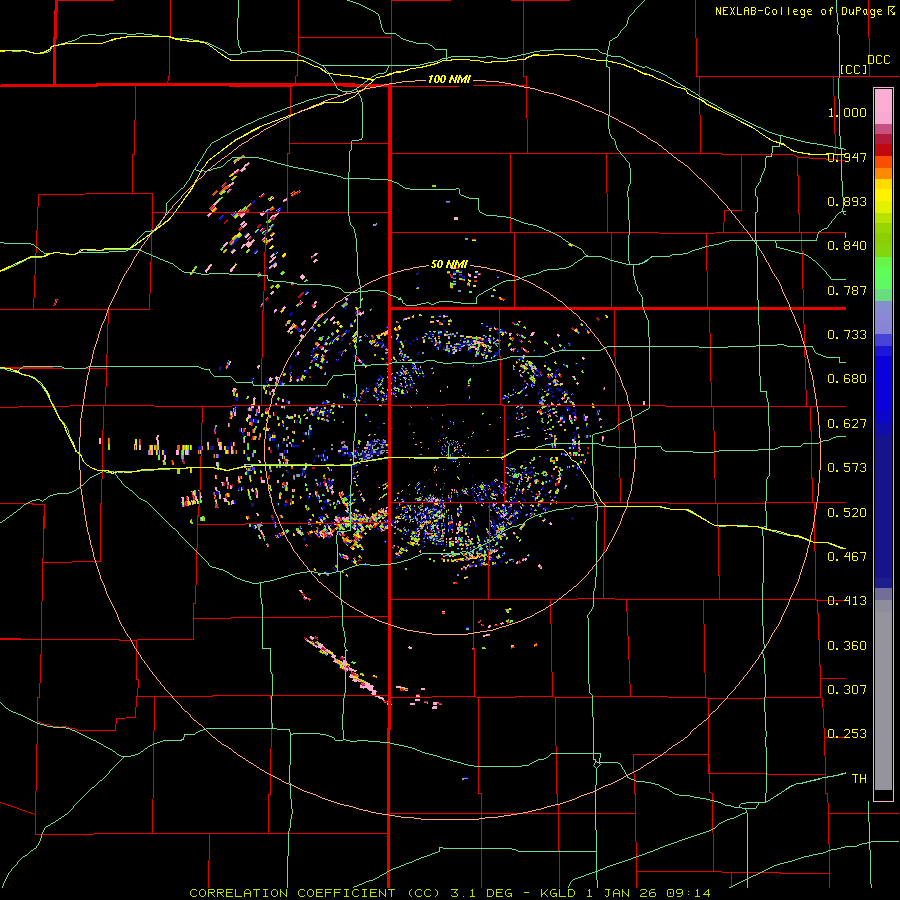Click the 0.573 color scale value
This screenshot has height=900, width=900.
(847, 468)
